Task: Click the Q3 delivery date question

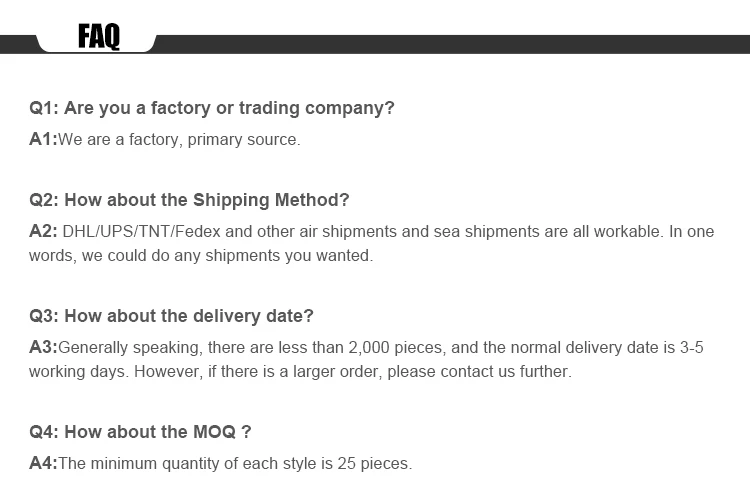Action: click(x=171, y=316)
